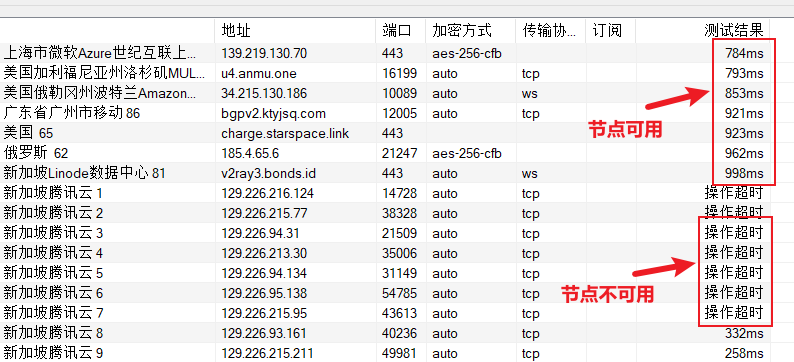794x362 pixels.
Task: Click port value 38328
Action: (400, 214)
